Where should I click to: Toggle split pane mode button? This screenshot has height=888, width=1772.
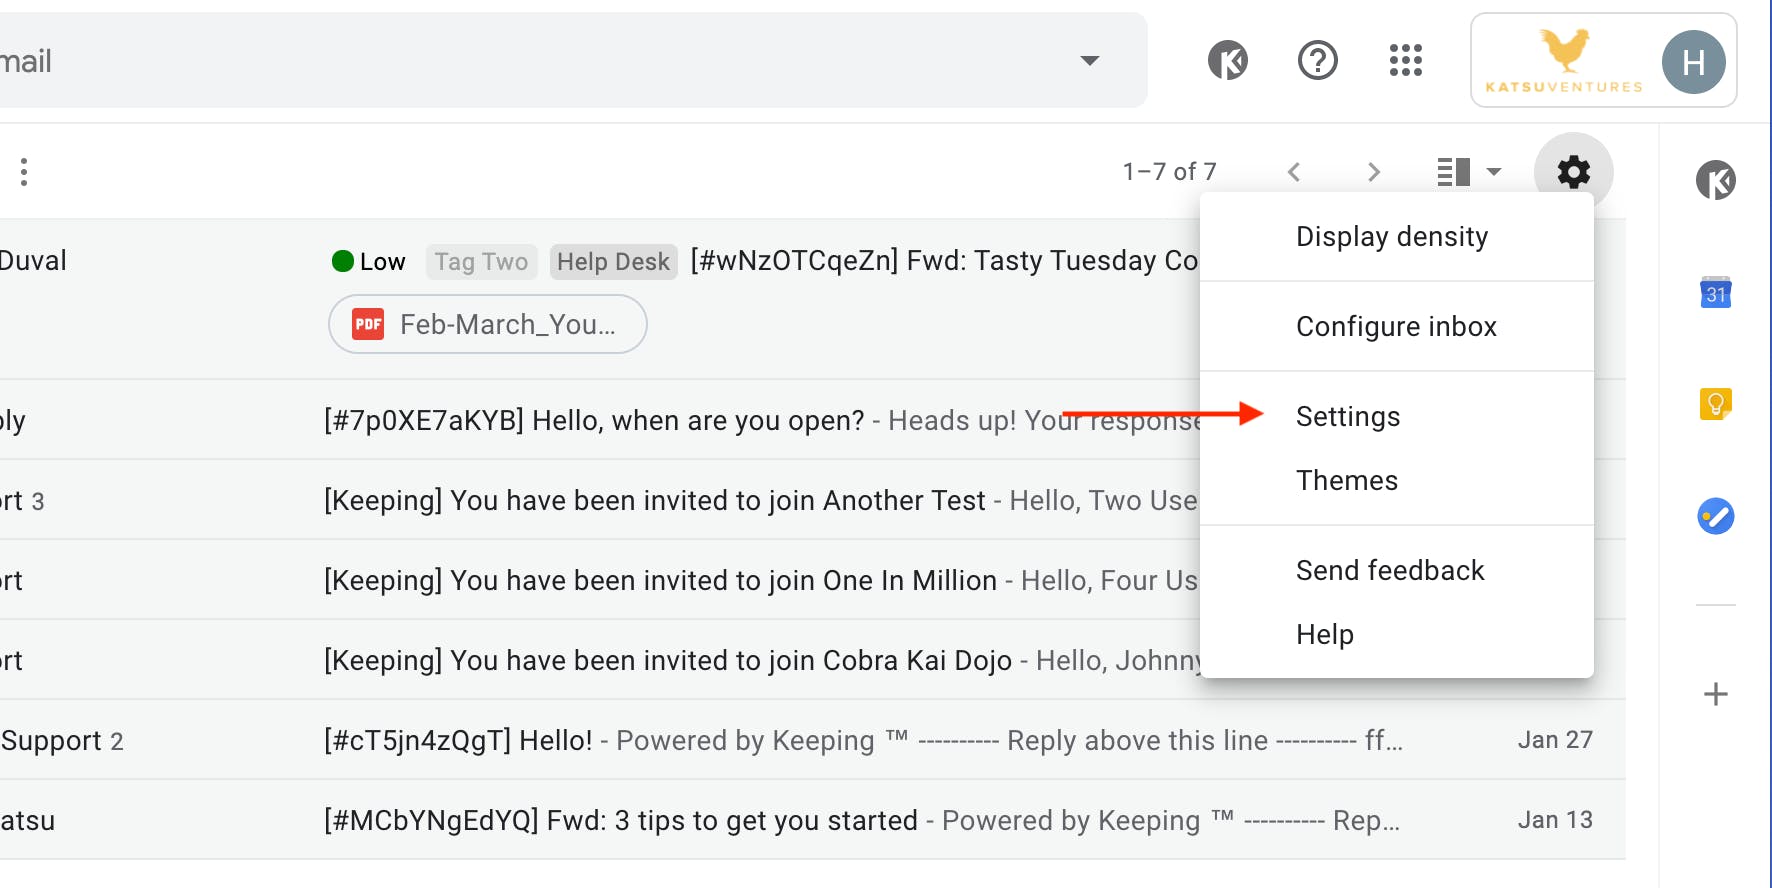(1453, 172)
